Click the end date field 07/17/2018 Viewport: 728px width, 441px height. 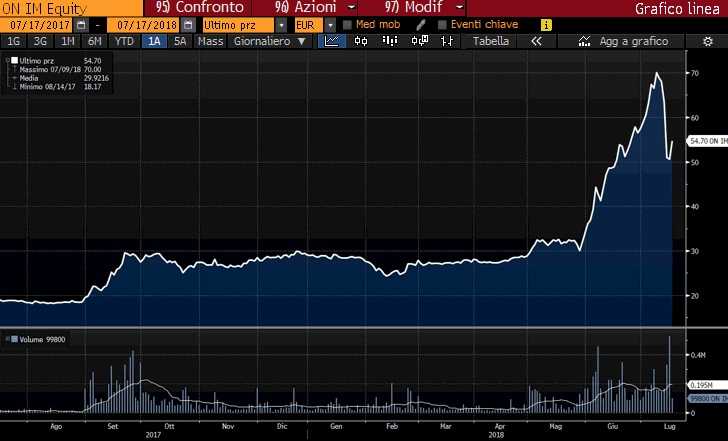144,25
